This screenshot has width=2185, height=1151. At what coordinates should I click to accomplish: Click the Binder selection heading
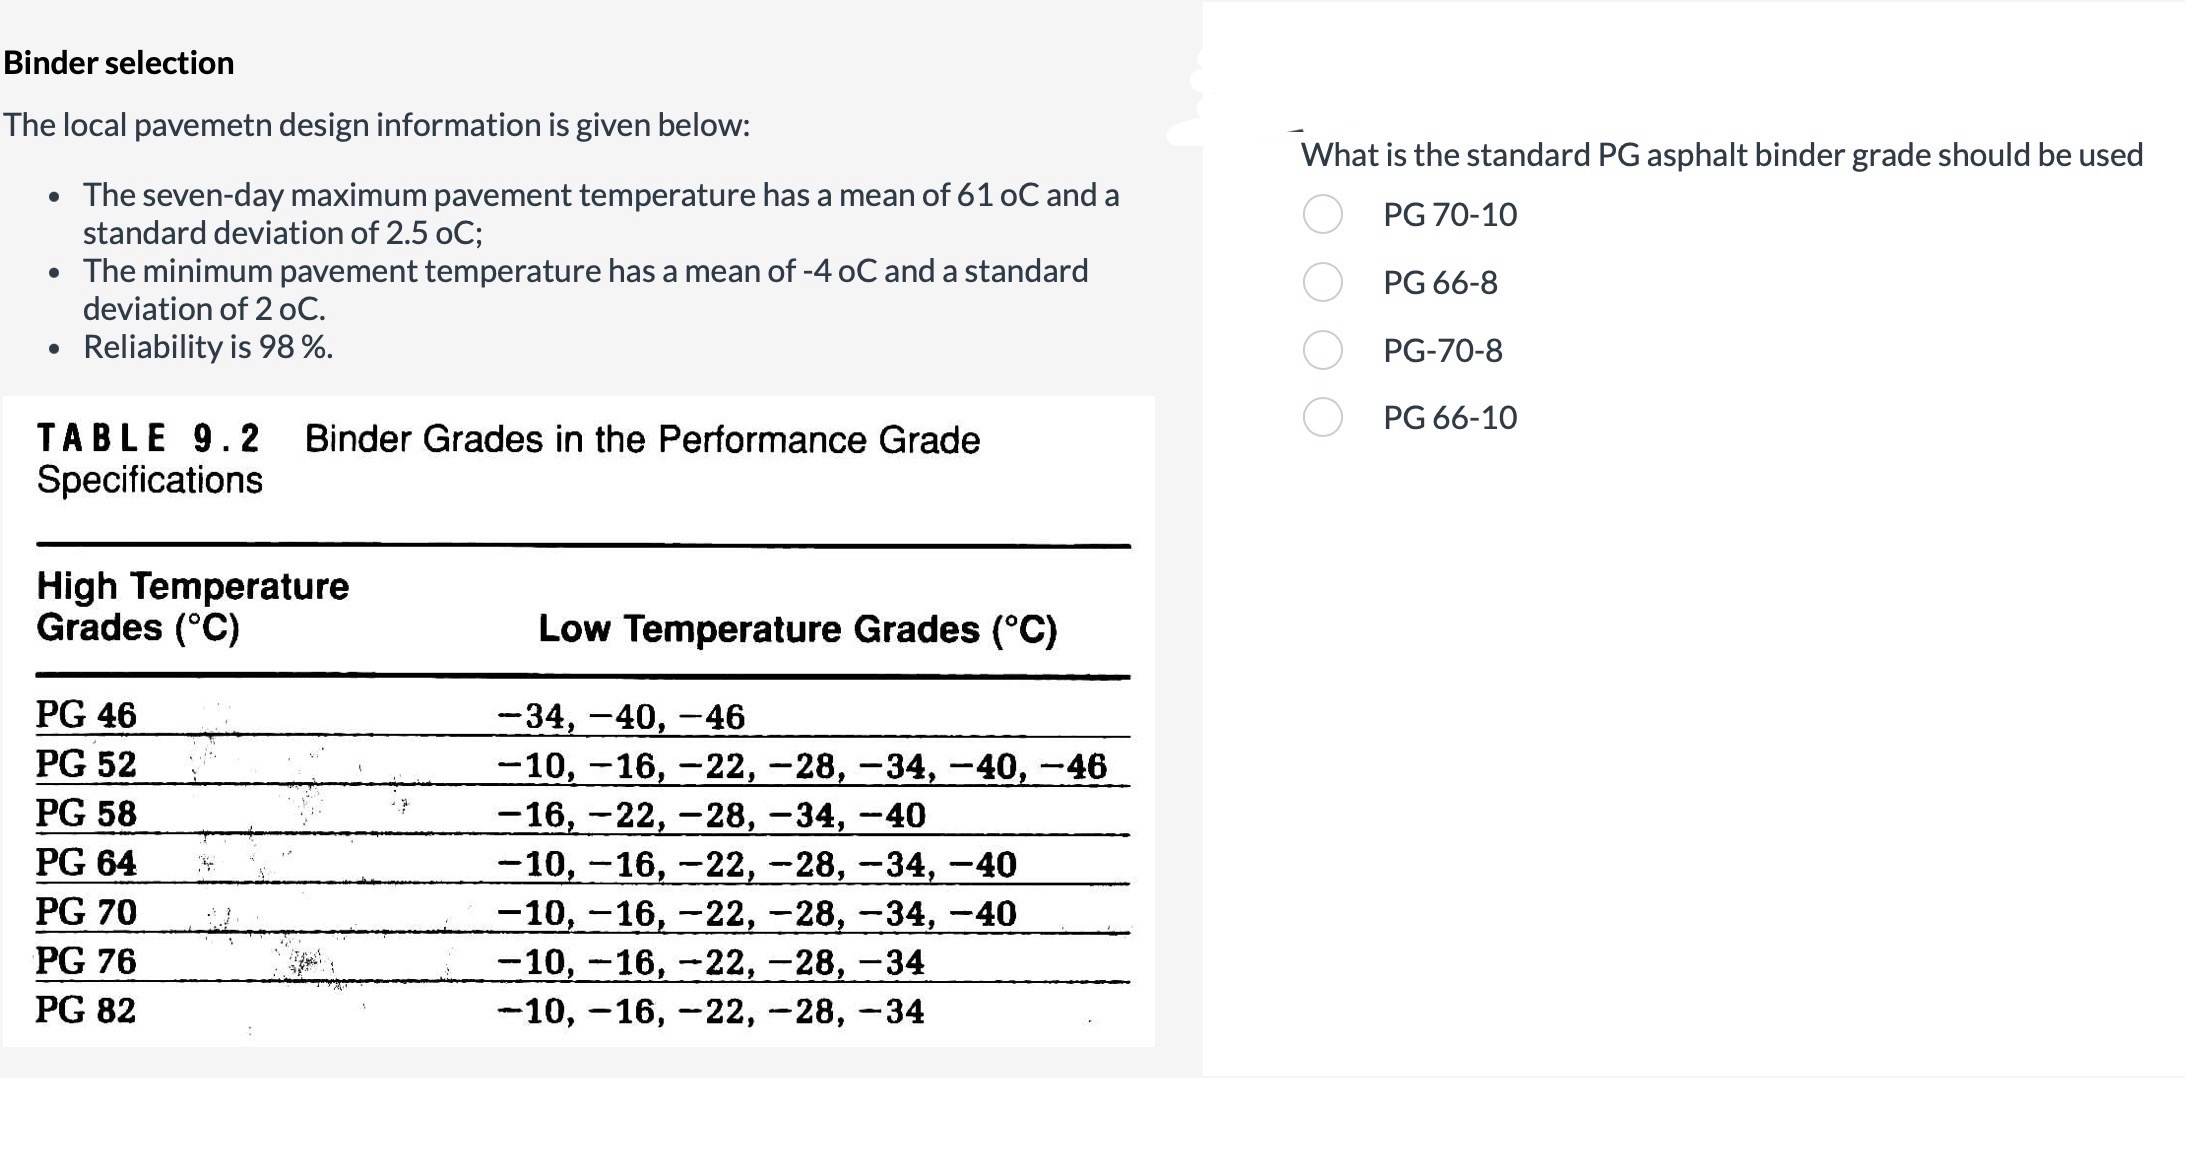coord(118,61)
